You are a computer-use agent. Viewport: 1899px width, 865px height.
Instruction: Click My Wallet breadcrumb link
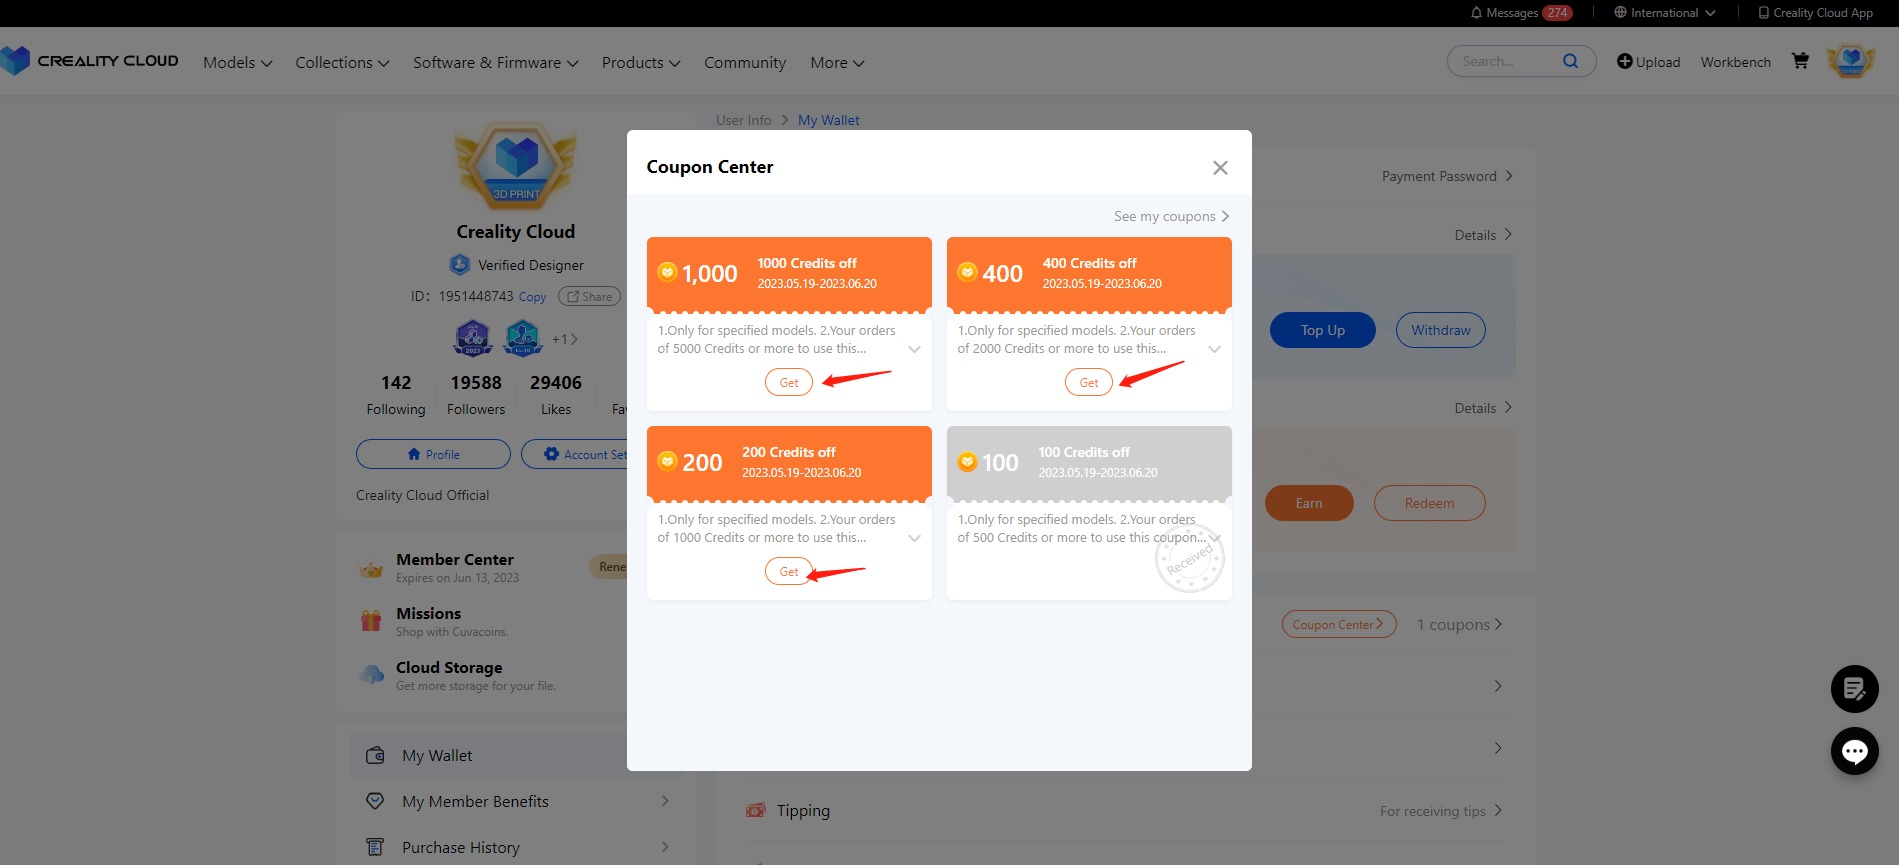(828, 120)
